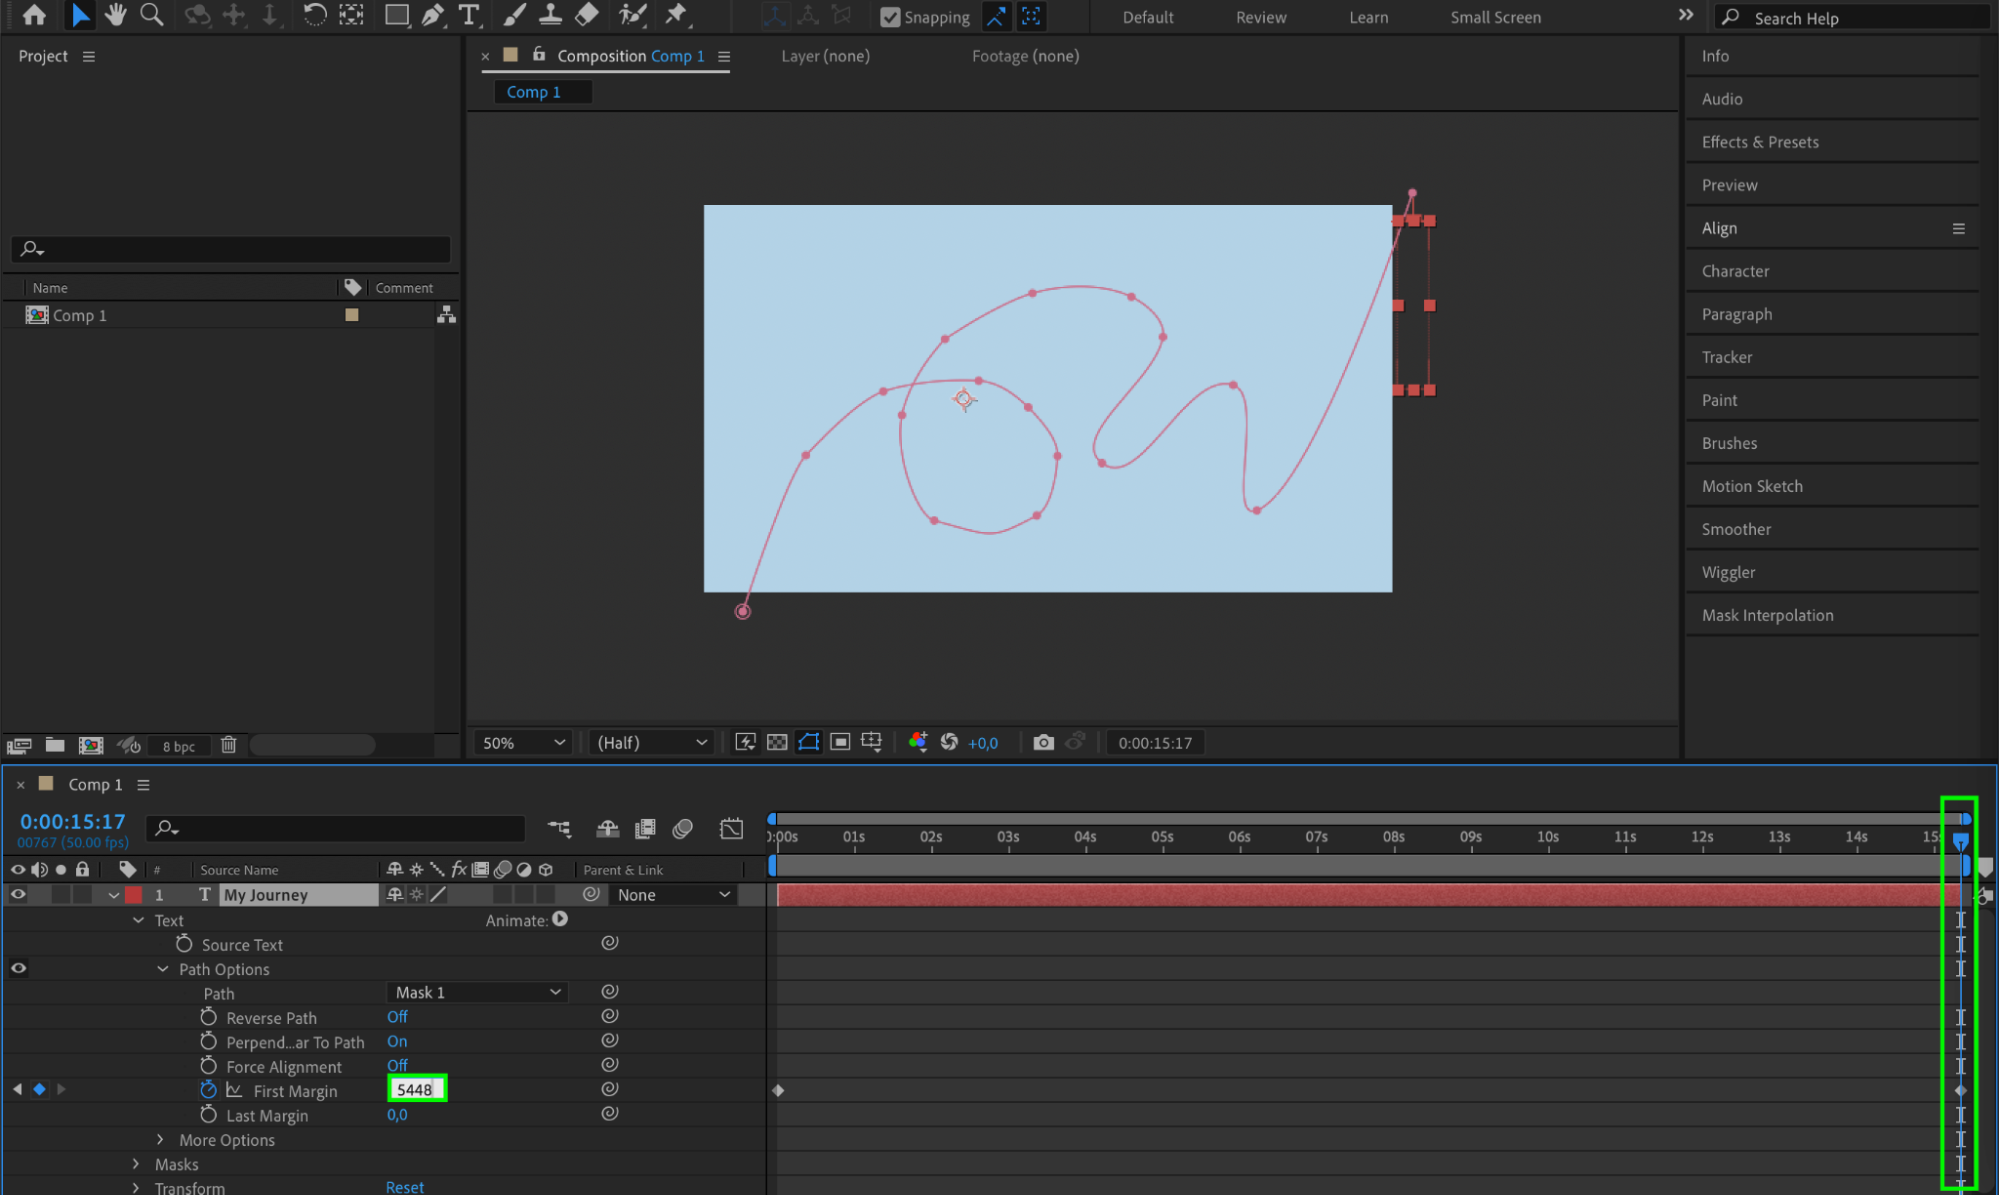Click the Reverse Path Off value
Viewport: 1999px width, 1195px height.
coord(397,1017)
